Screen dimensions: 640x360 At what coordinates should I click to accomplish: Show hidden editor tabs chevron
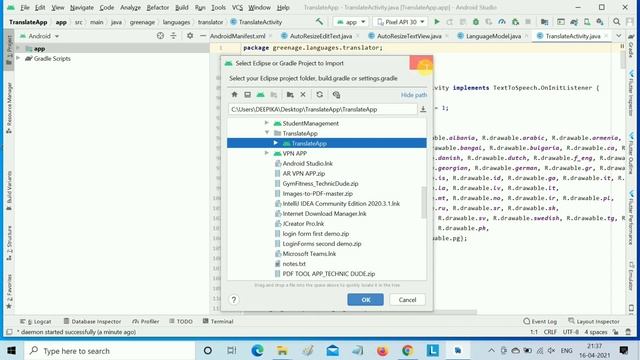coord(619,36)
